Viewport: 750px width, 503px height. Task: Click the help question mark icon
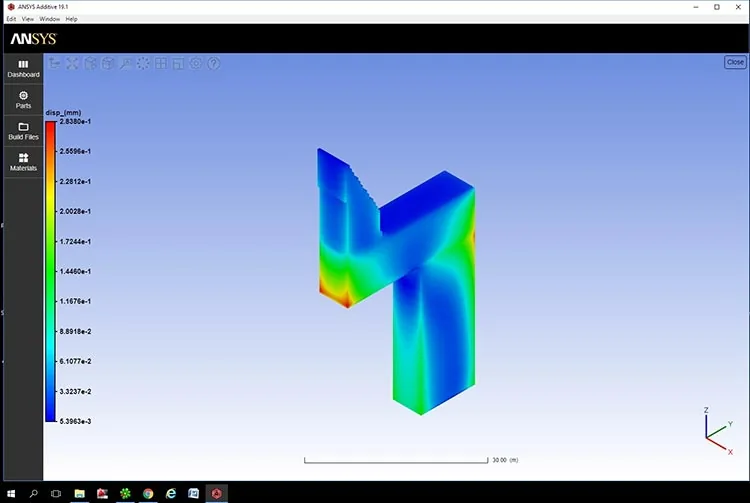[214, 63]
